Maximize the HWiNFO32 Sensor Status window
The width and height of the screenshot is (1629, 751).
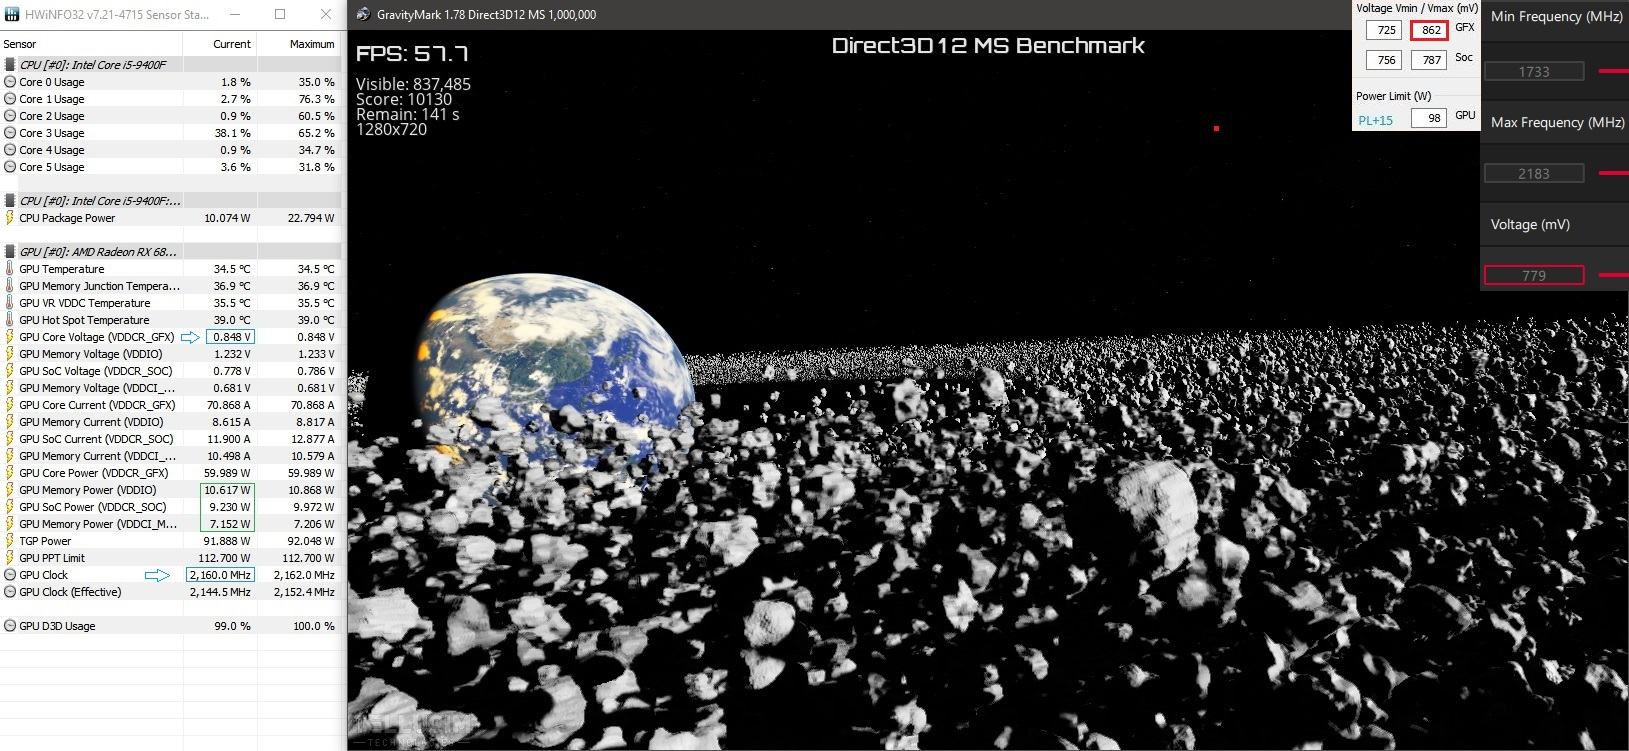pyautogui.click(x=280, y=14)
